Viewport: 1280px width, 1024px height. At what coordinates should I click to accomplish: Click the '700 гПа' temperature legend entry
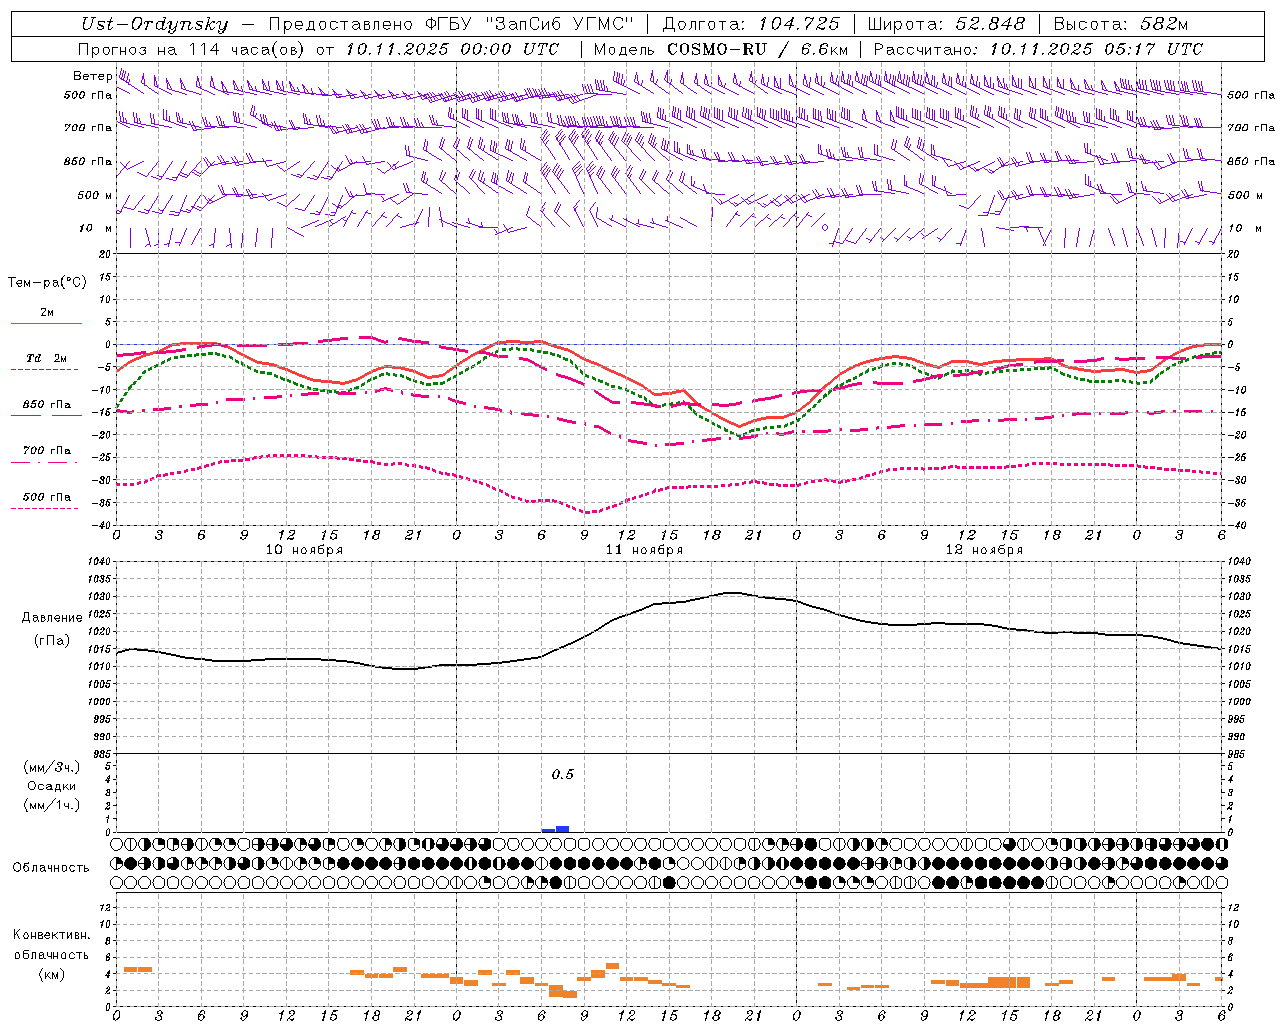(46, 451)
